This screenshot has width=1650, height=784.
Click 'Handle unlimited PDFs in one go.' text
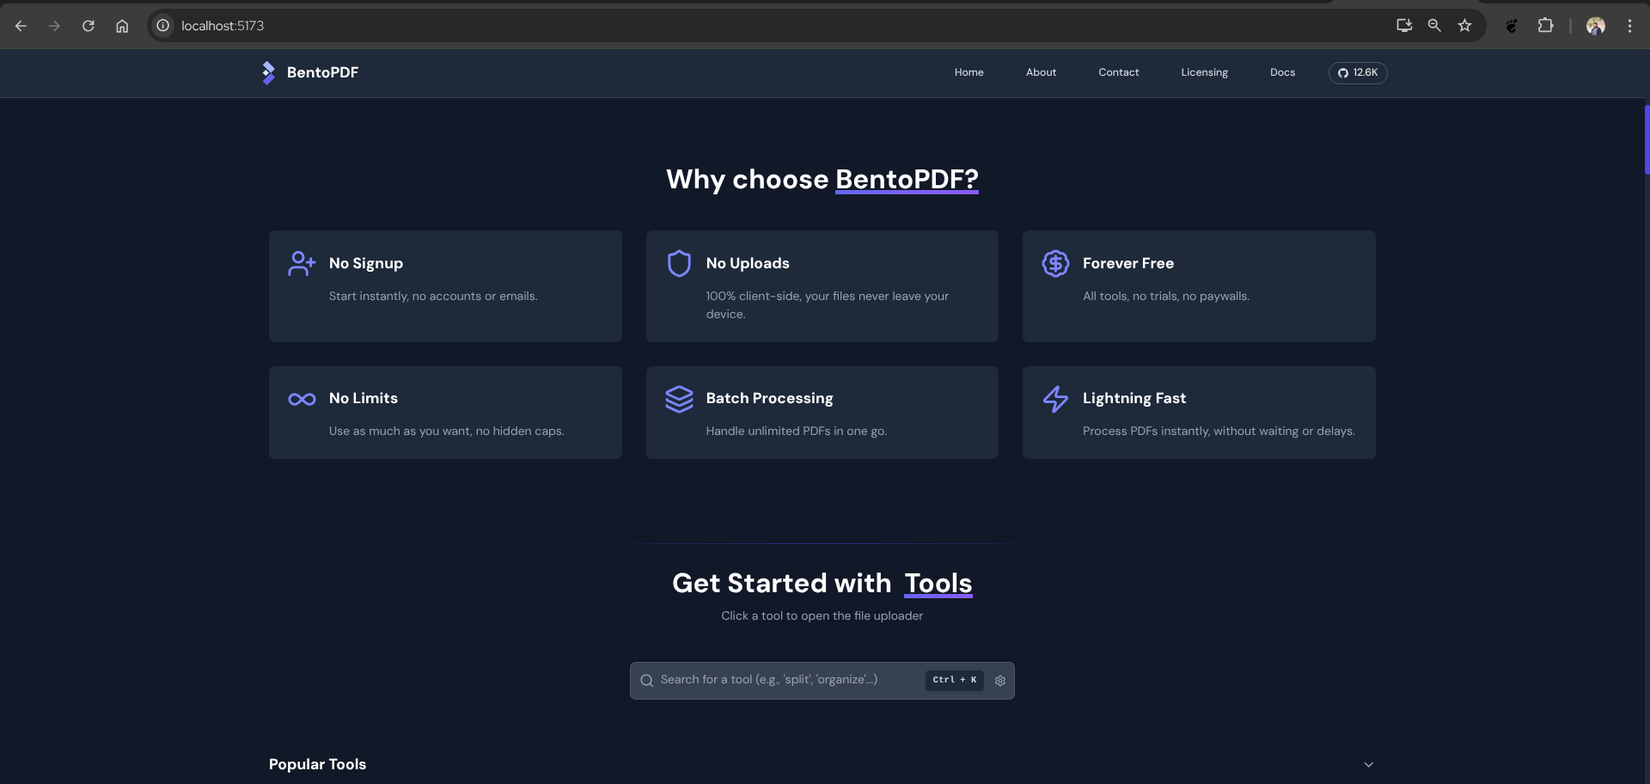click(x=796, y=431)
